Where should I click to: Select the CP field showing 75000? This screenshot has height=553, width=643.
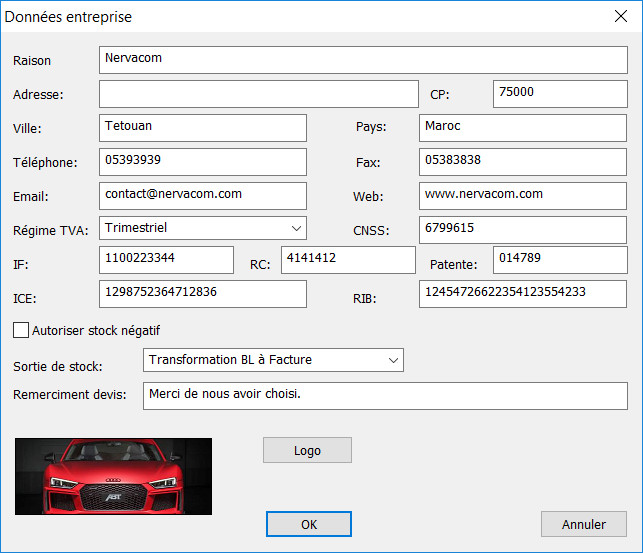tap(560, 93)
